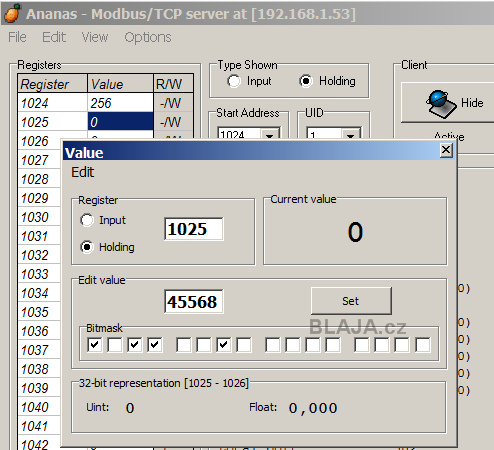Screen dimensions: 494x450
Task: Uncheck the fourth Bitmask checkbox from the left
Action: [x=155, y=345]
